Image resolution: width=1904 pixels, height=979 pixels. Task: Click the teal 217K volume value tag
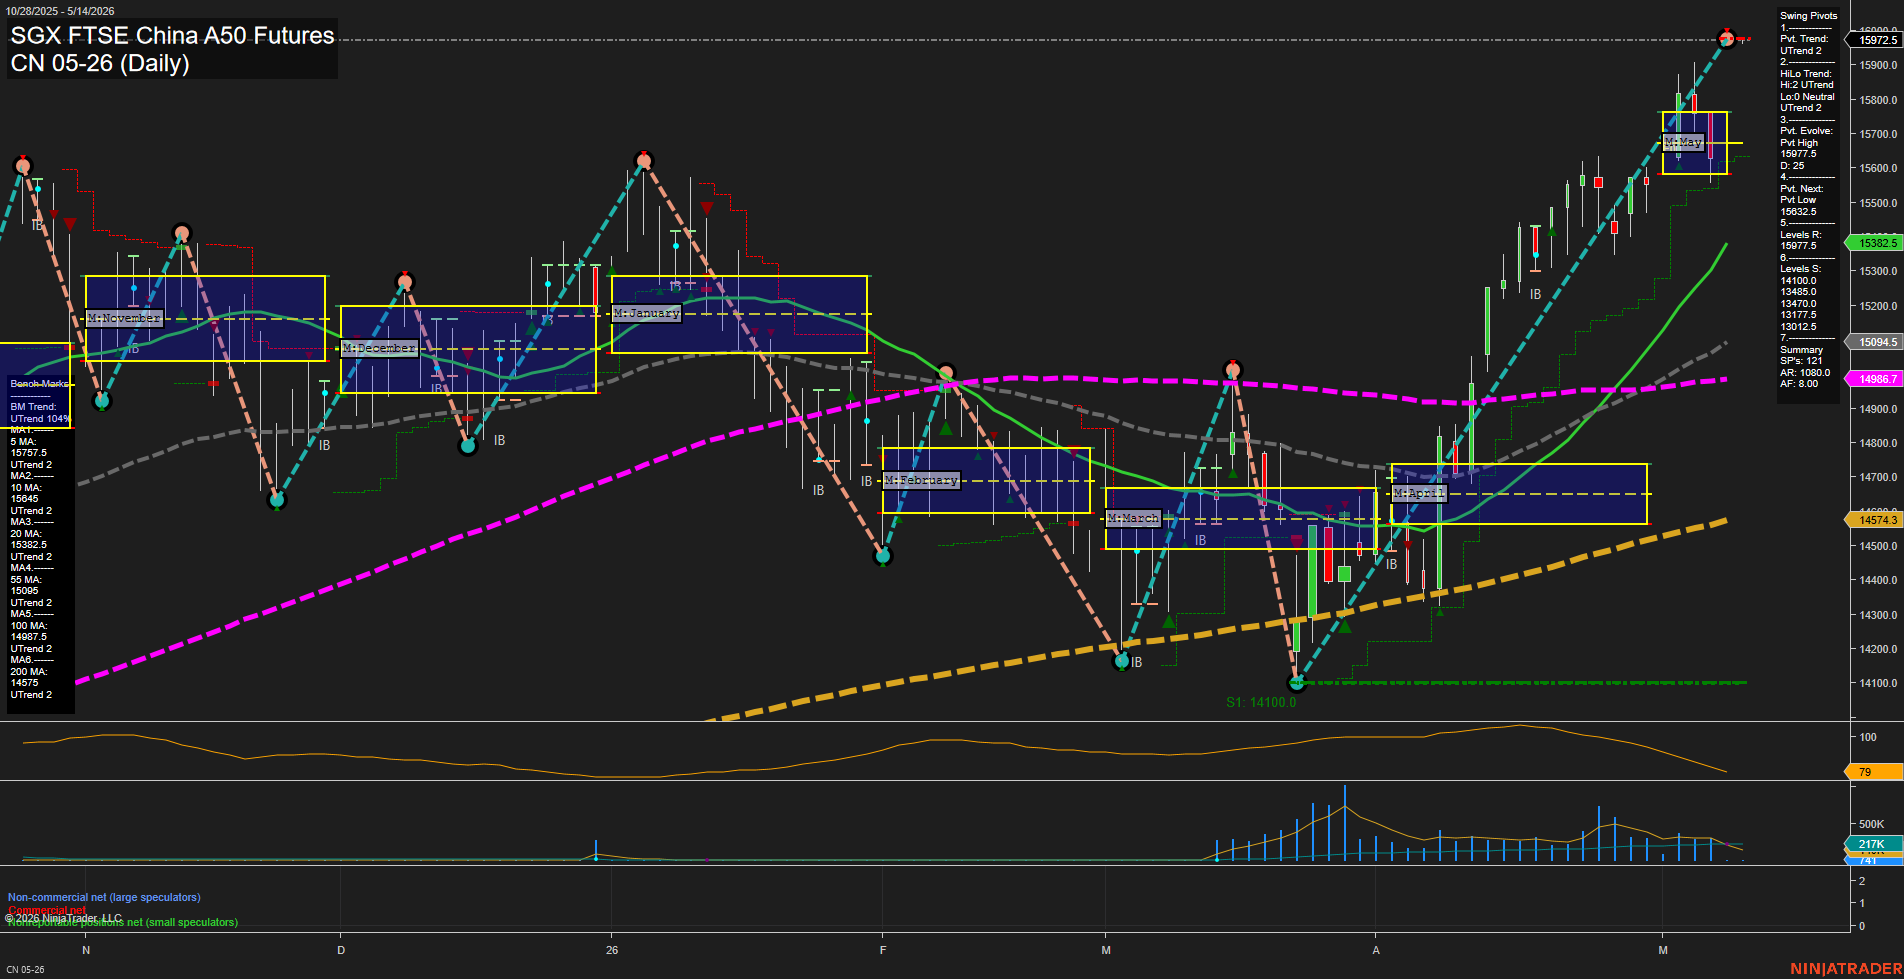click(1873, 844)
